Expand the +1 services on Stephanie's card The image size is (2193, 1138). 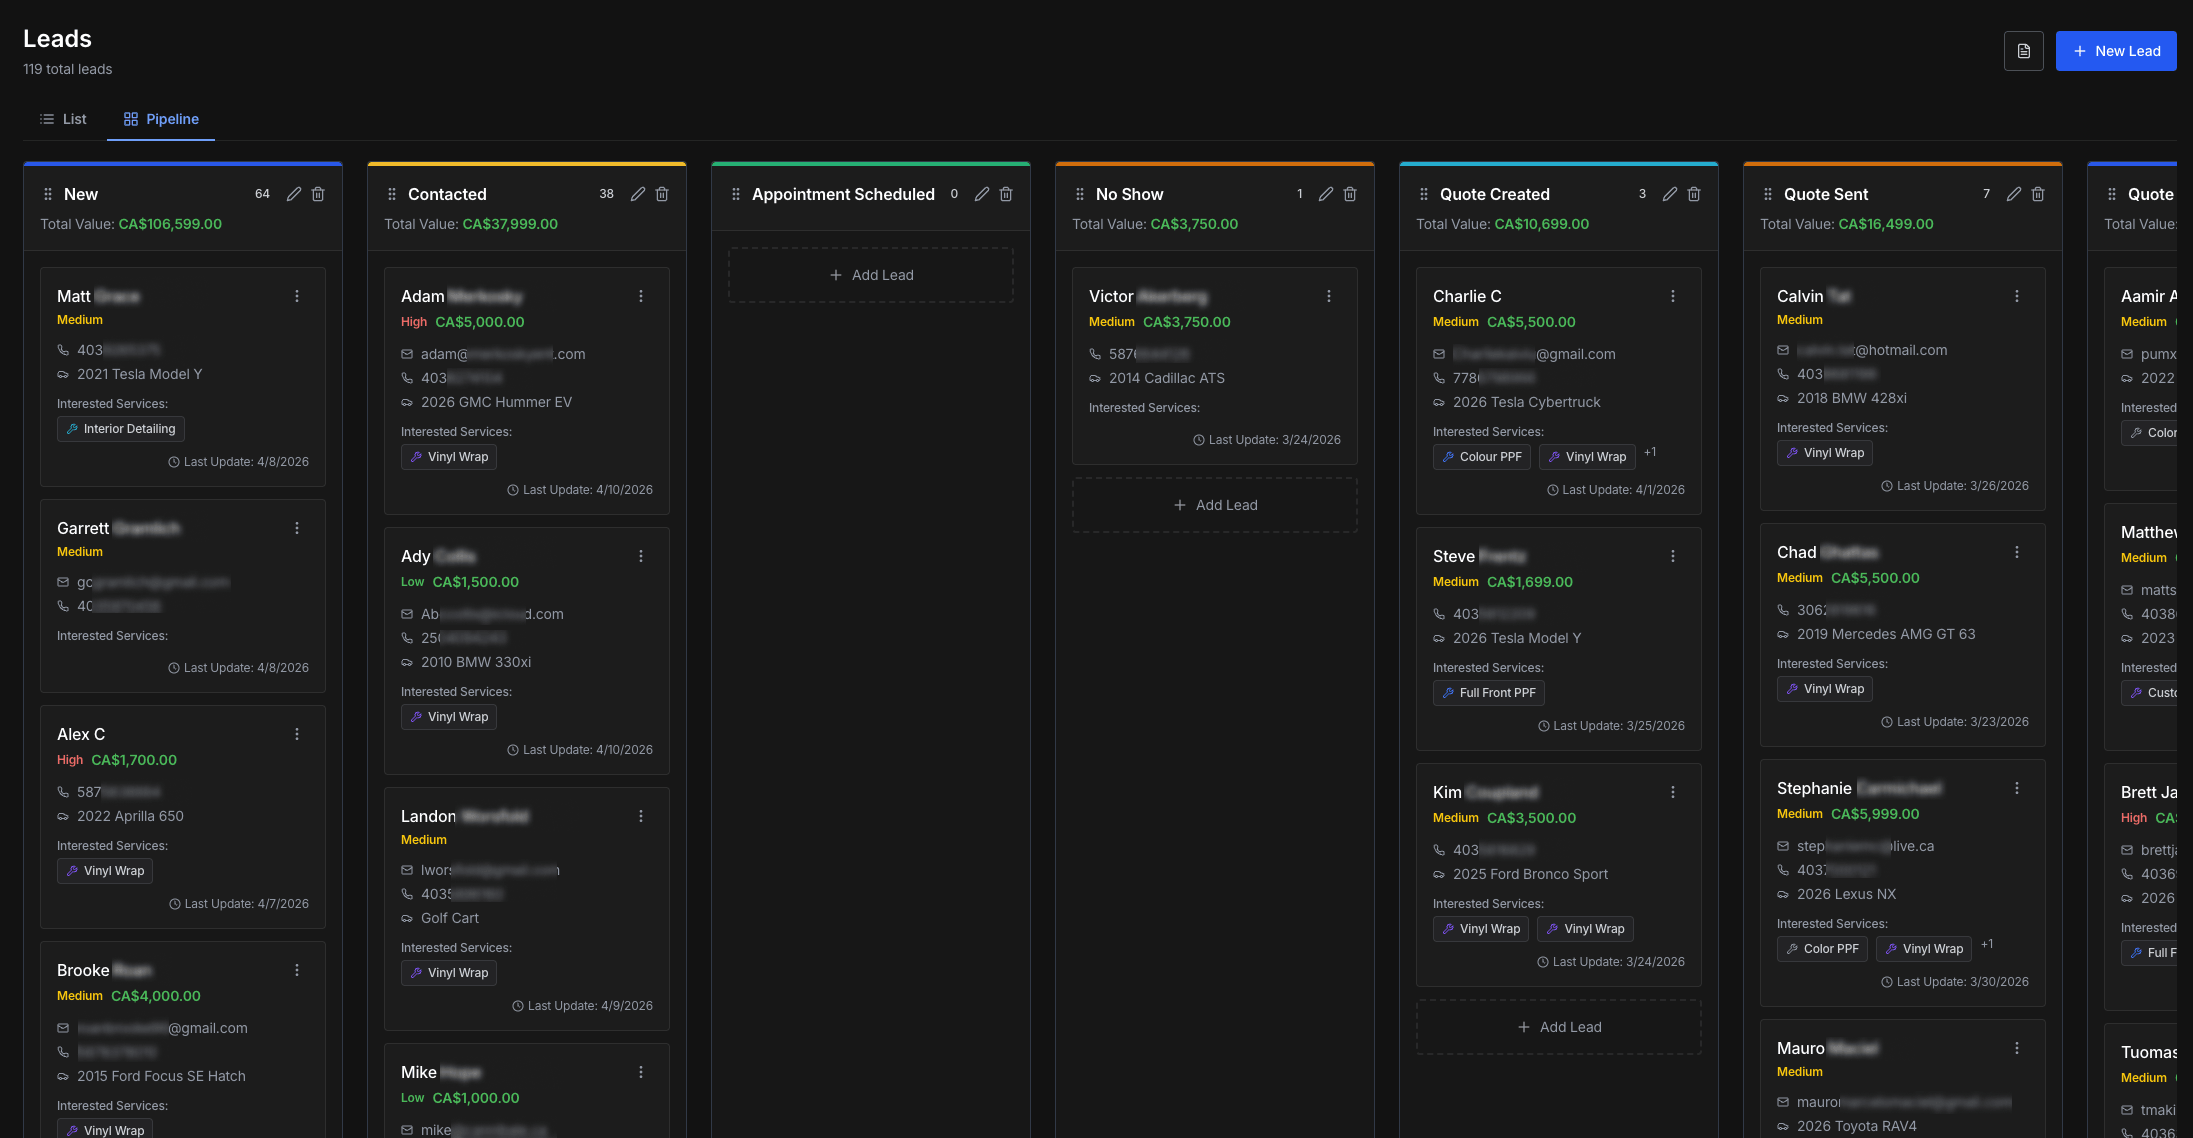(x=1987, y=944)
